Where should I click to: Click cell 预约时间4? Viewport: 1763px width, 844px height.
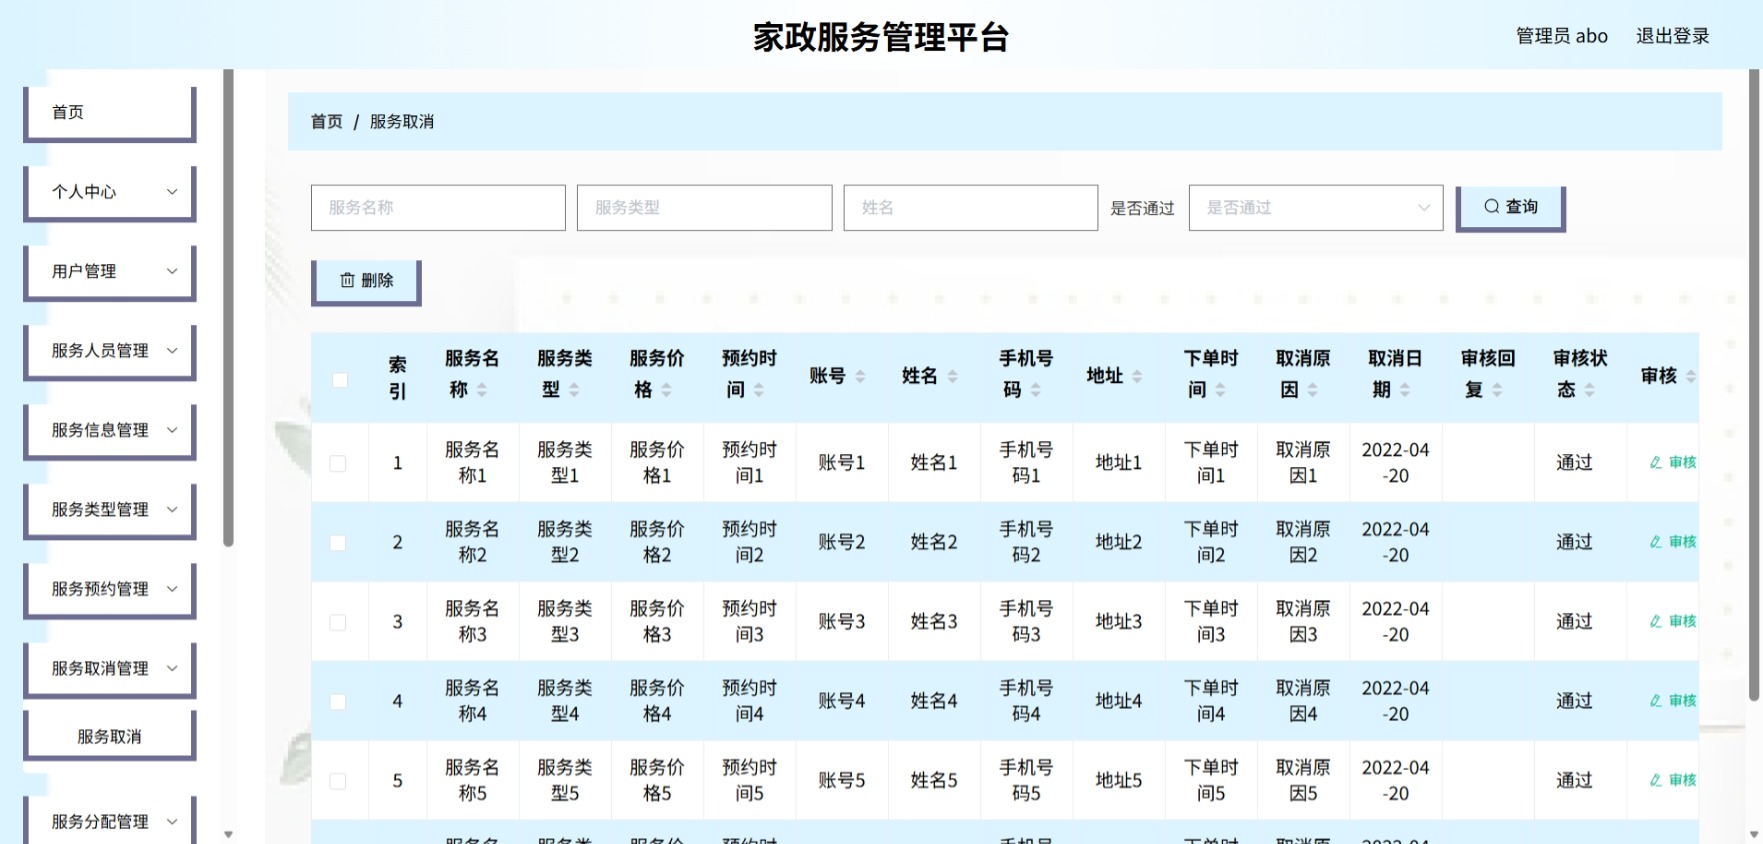point(750,701)
